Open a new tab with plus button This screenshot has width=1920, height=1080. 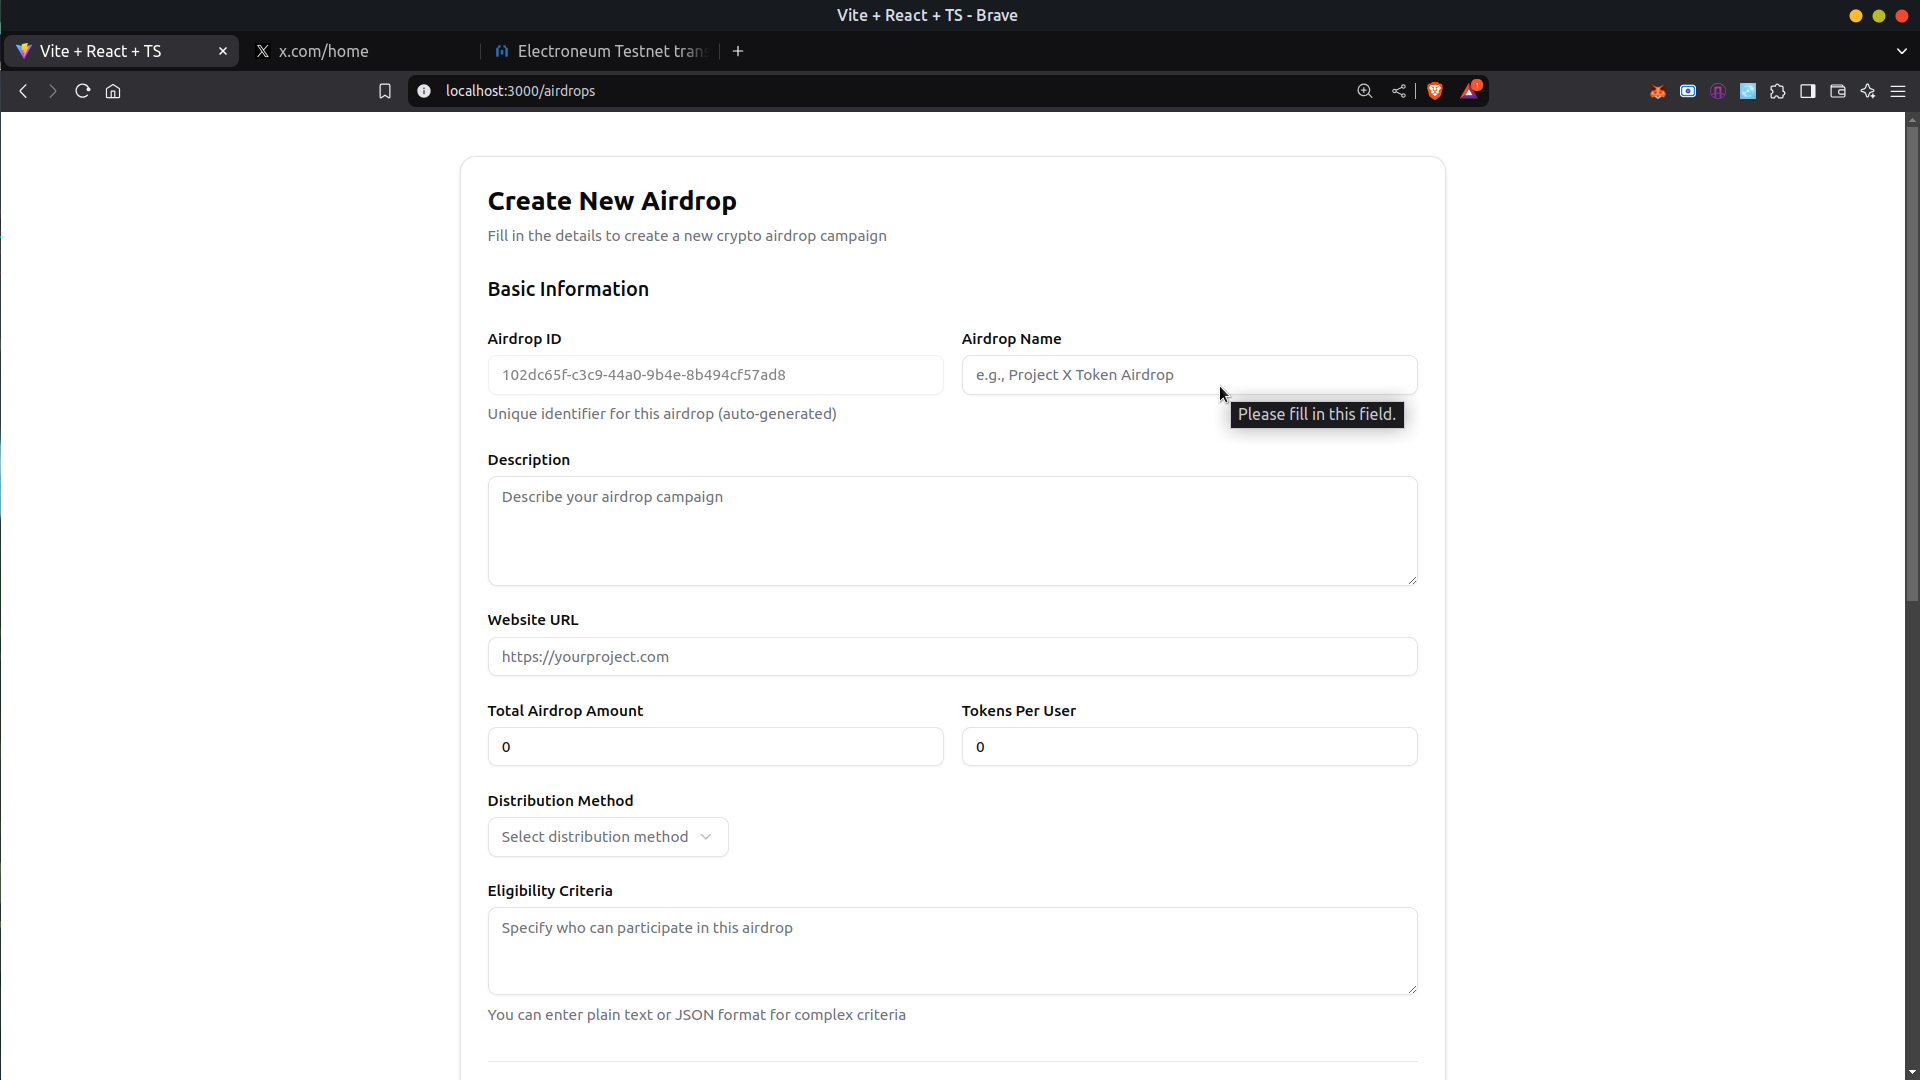click(738, 51)
